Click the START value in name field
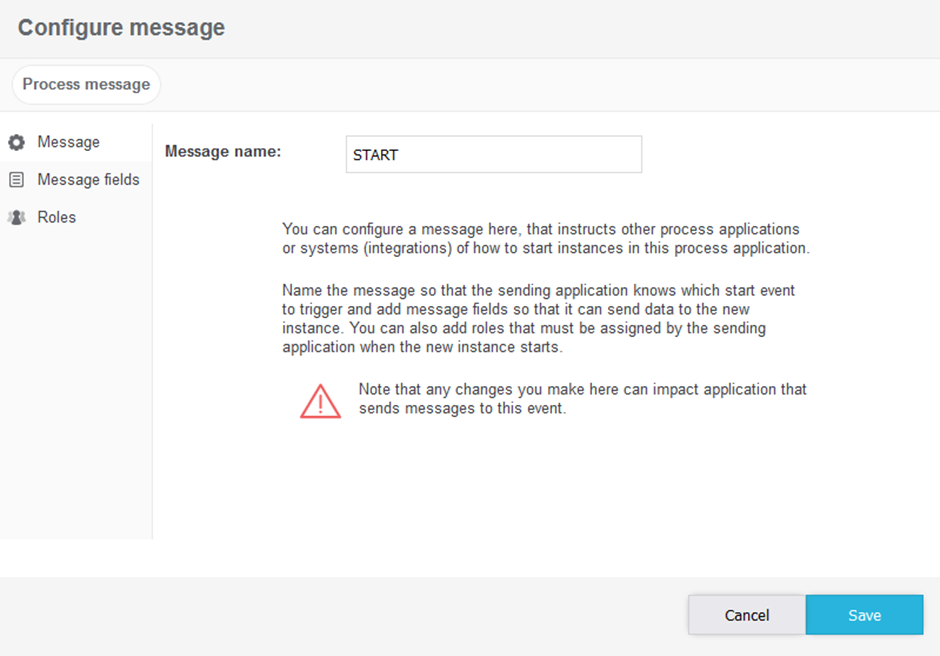Image resolution: width=940 pixels, height=656 pixels. [x=376, y=155]
